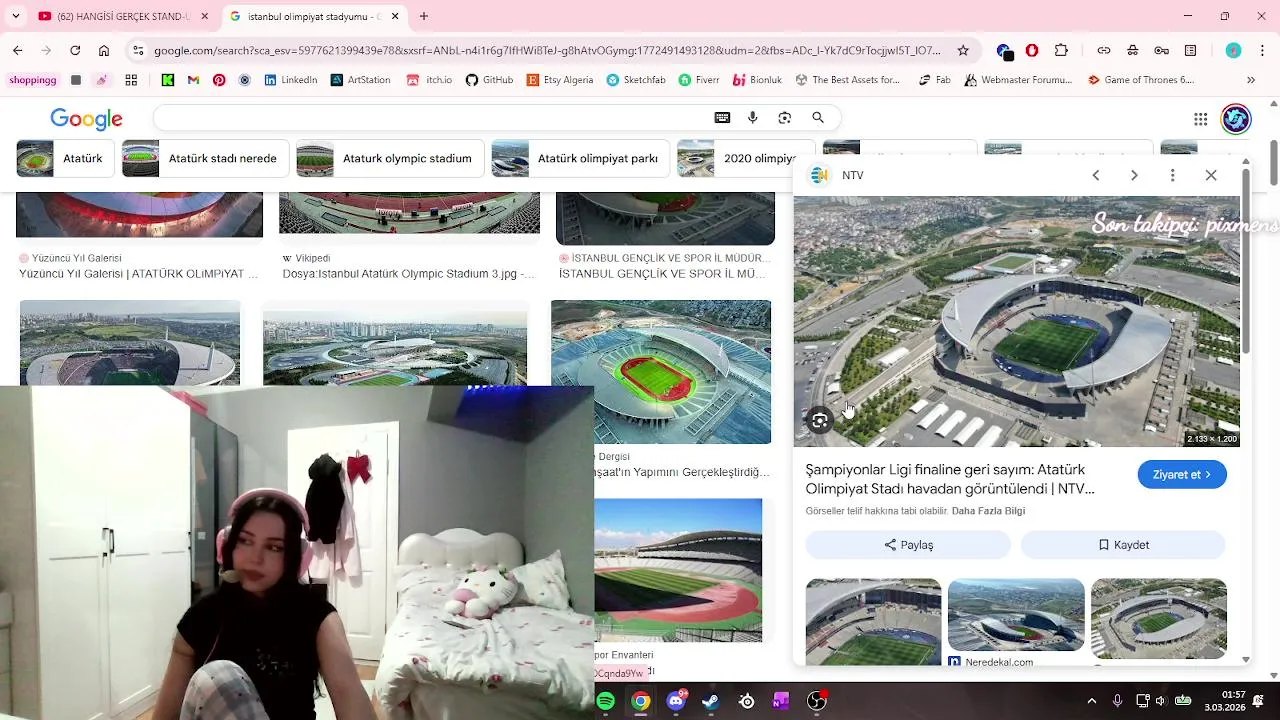Bookmark this page with the star icon

[x=963, y=50]
